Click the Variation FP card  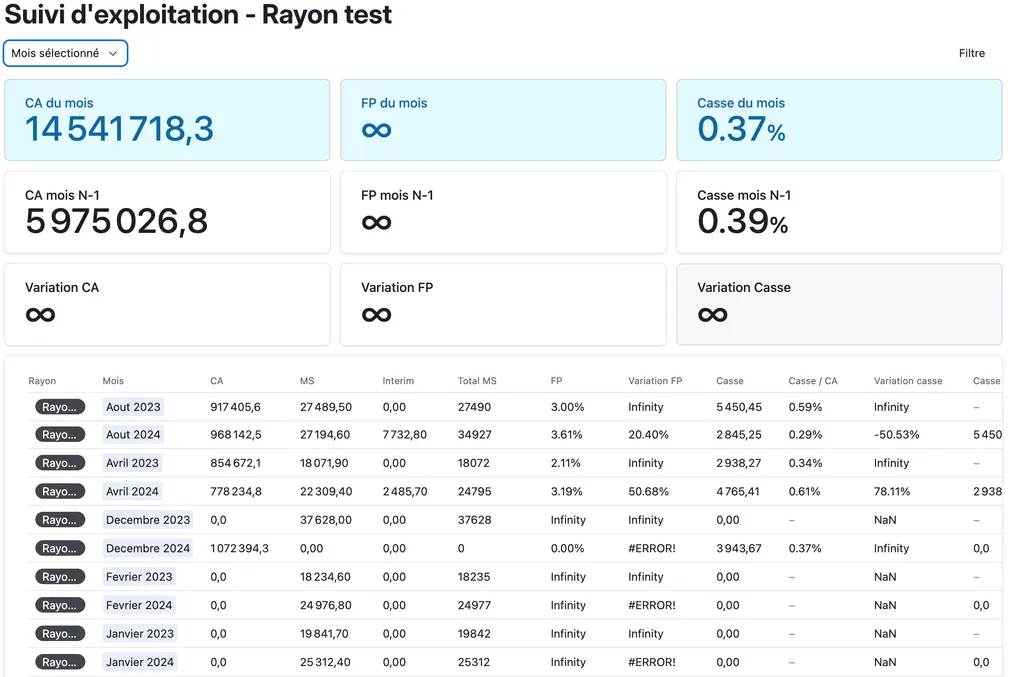503,304
